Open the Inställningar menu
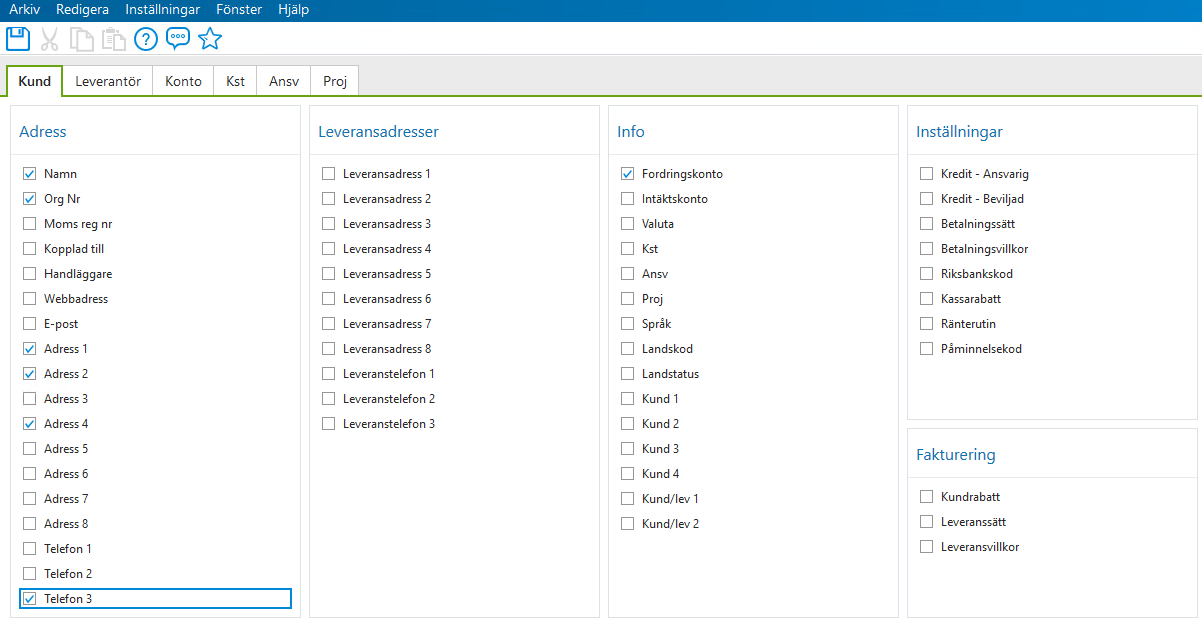Viewport: 1202px width, 621px height. click(162, 9)
